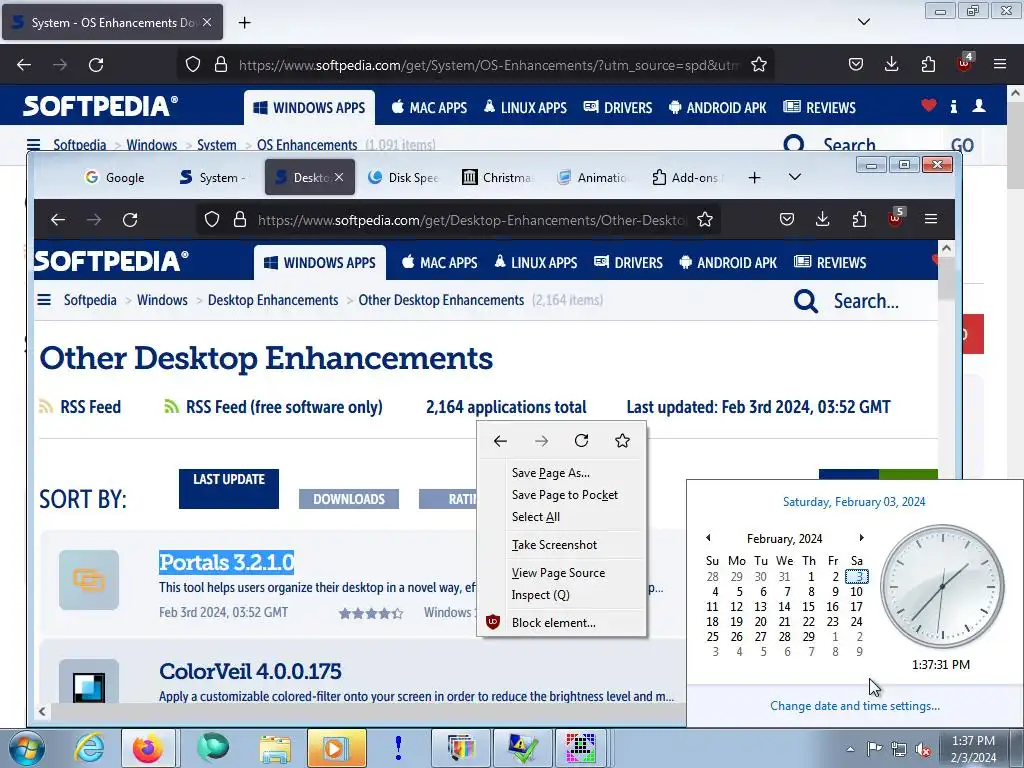Open Android APK in front Softpedia page
The height and width of the screenshot is (768, 1024).
tap(728, 263)
